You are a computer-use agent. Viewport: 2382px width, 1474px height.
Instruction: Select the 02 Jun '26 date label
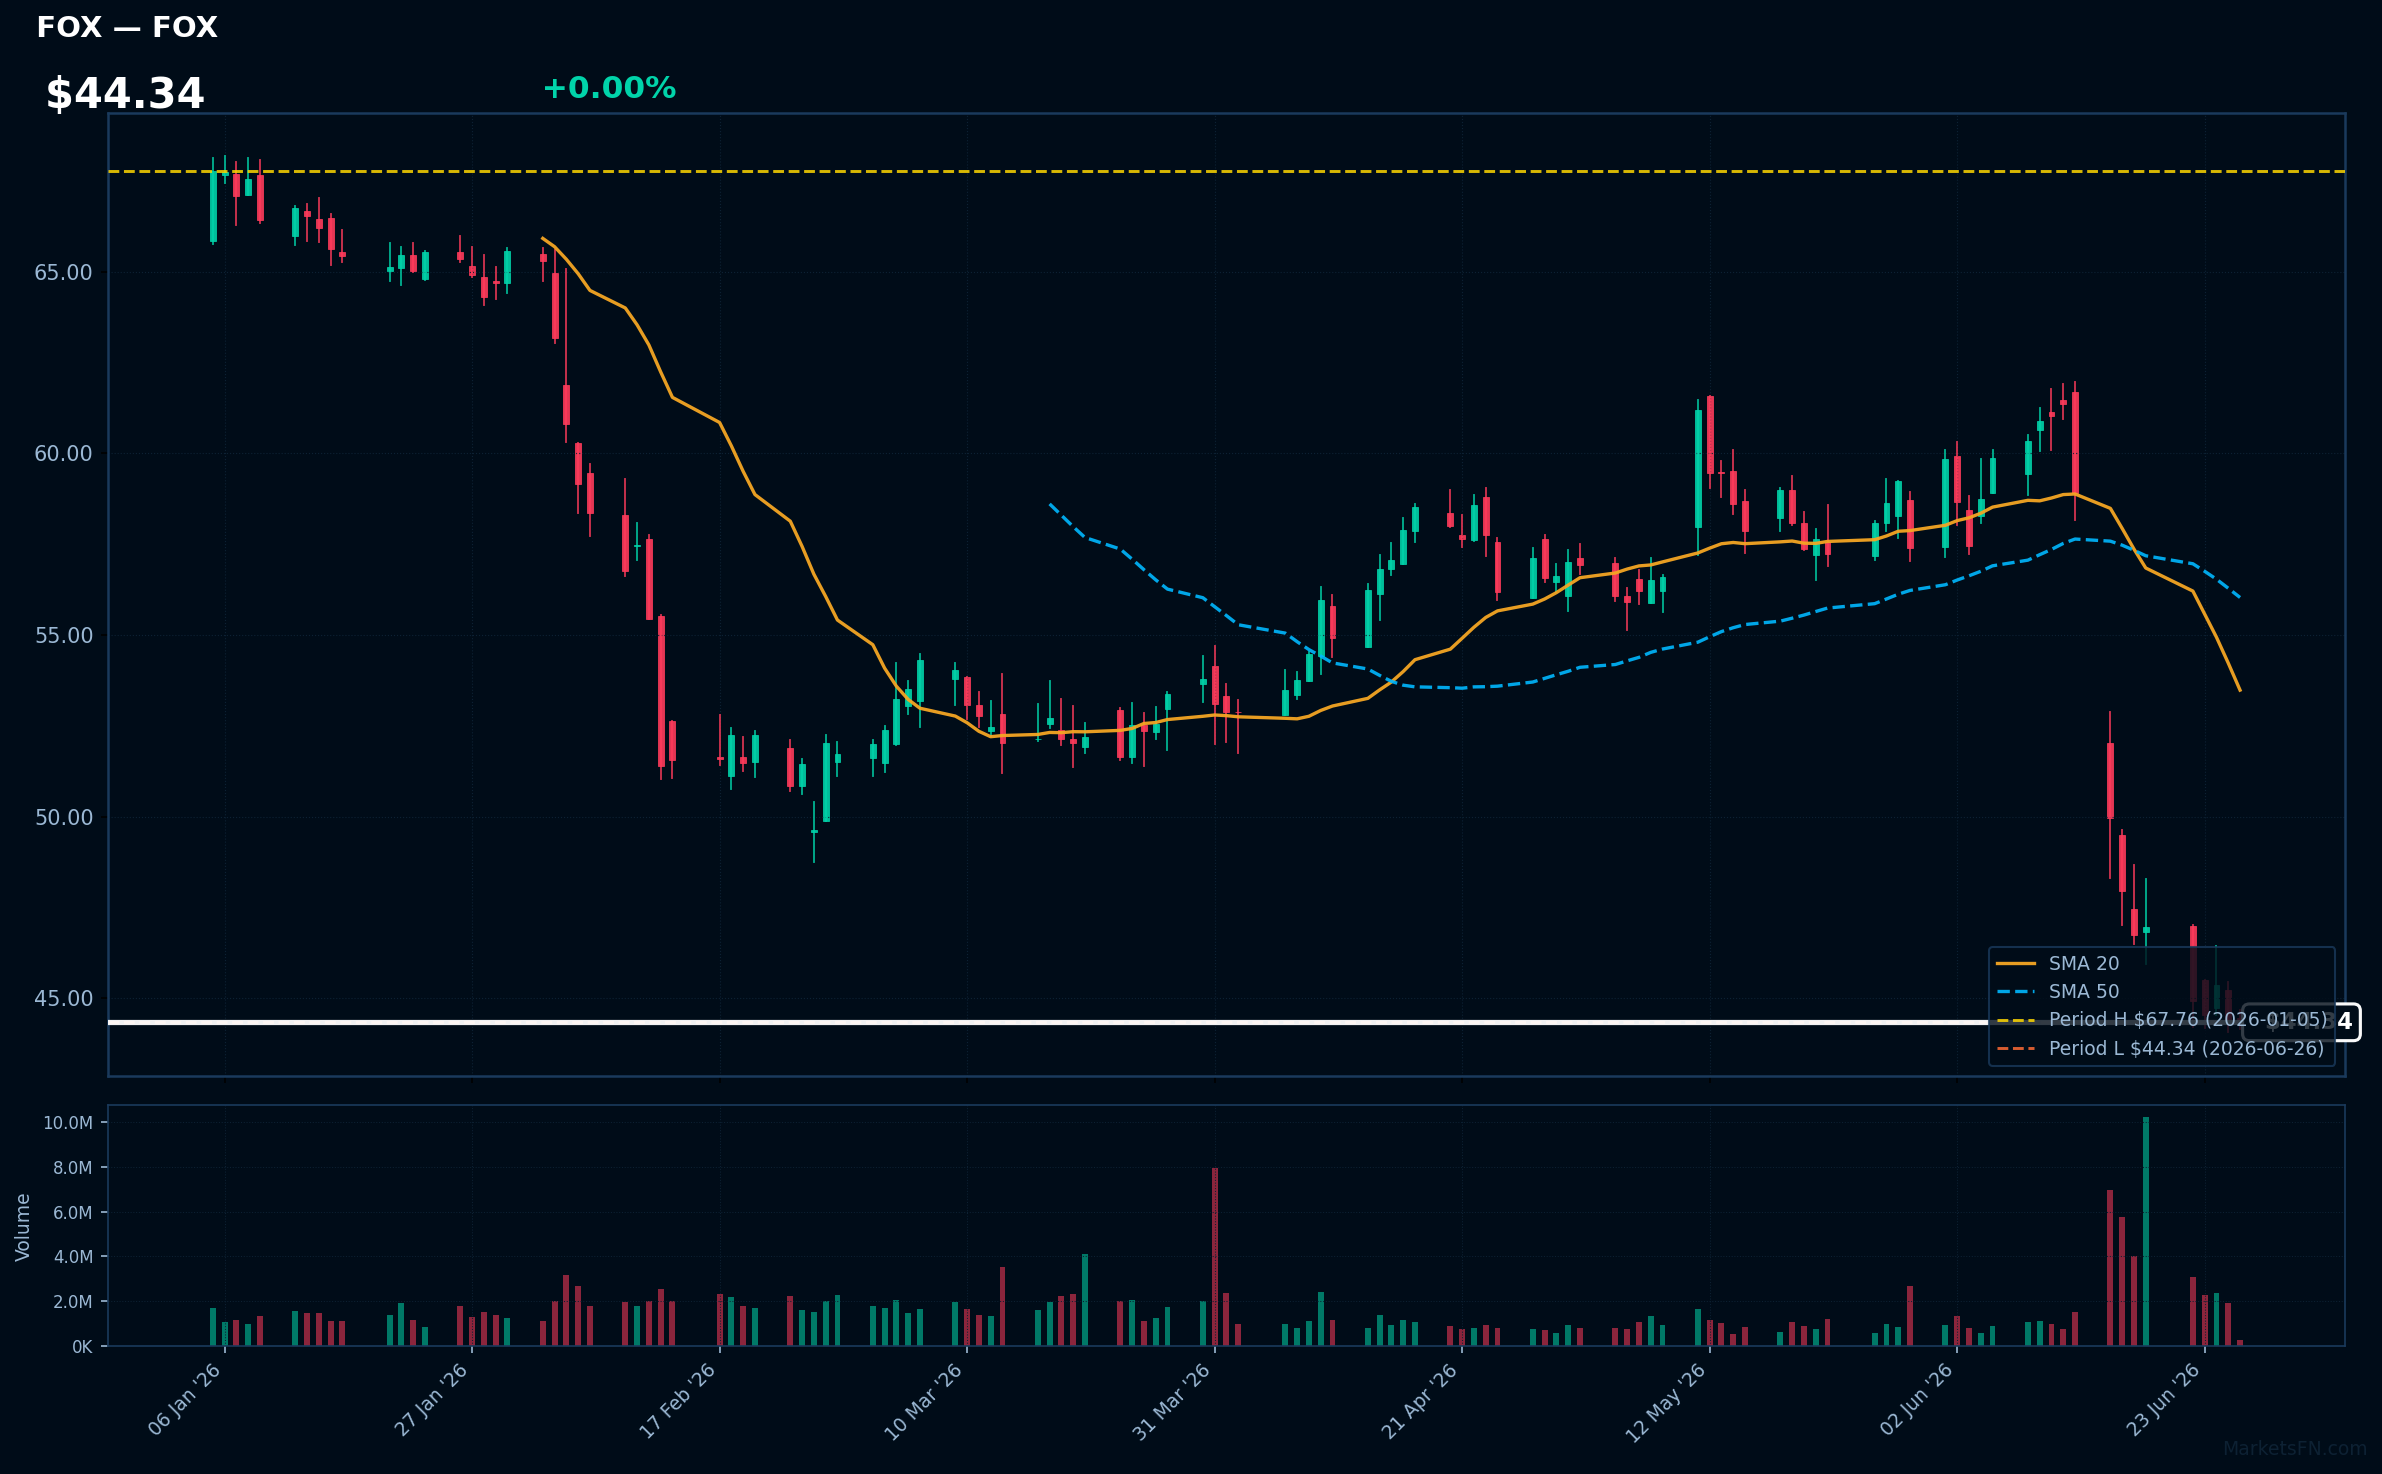tap(1917, 1398)
